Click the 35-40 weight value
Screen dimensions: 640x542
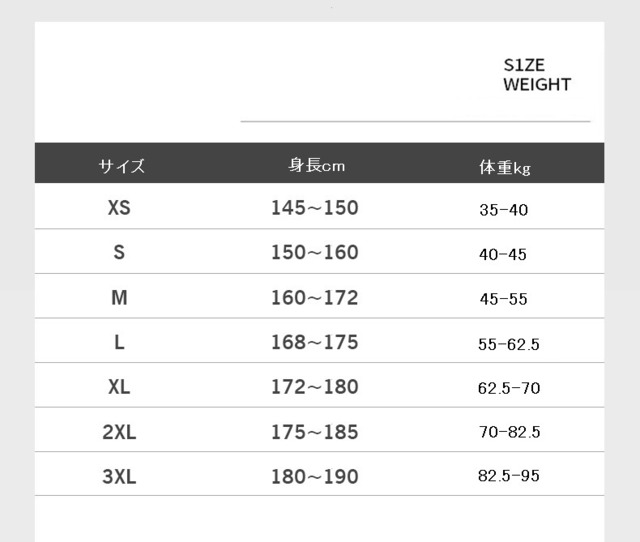click(x=504, y=210)
